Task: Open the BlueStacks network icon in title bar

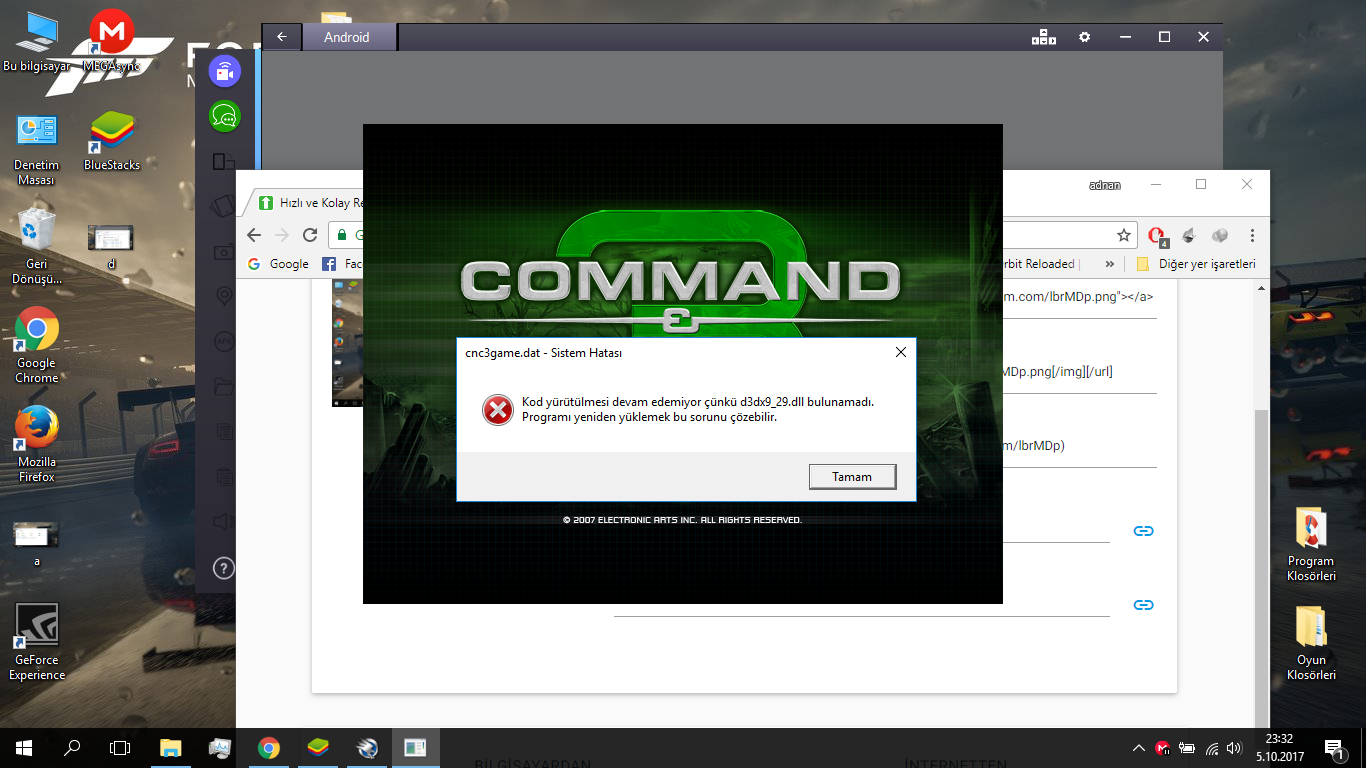Action: tap(1044, 37)
